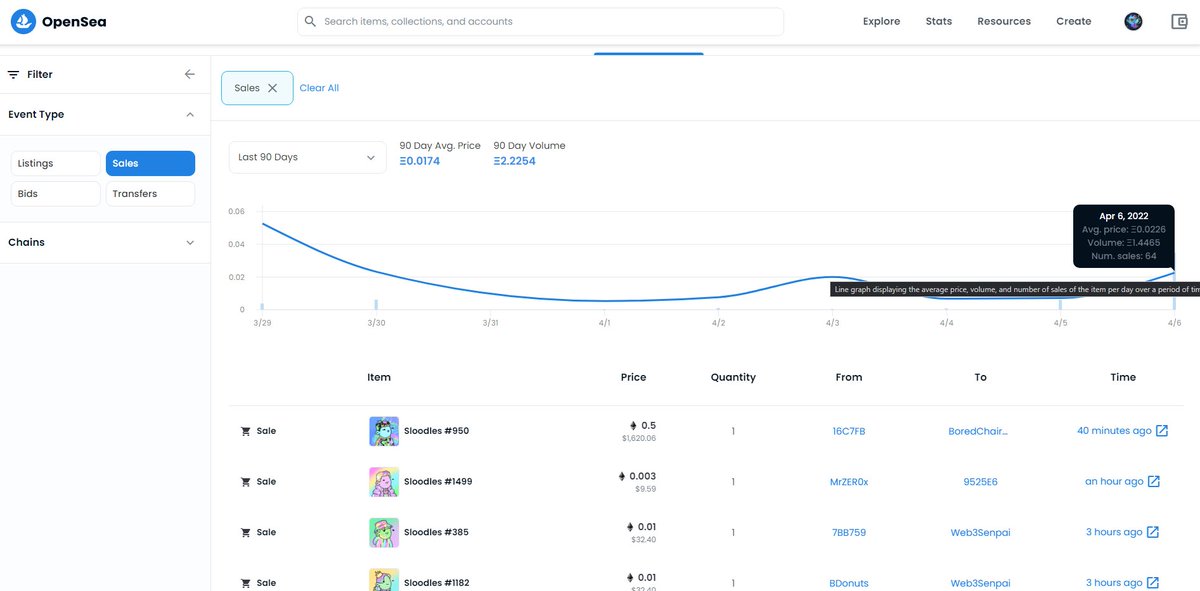Open the external link for Sloodles #1182 sale
This screenshot has height=591, width=1200.
click(1153, 582)
